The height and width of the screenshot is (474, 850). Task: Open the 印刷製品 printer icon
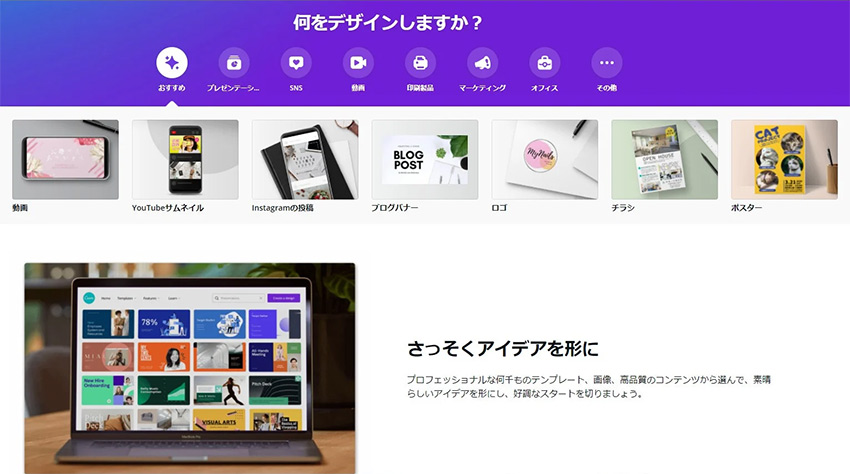pos(421,63)
